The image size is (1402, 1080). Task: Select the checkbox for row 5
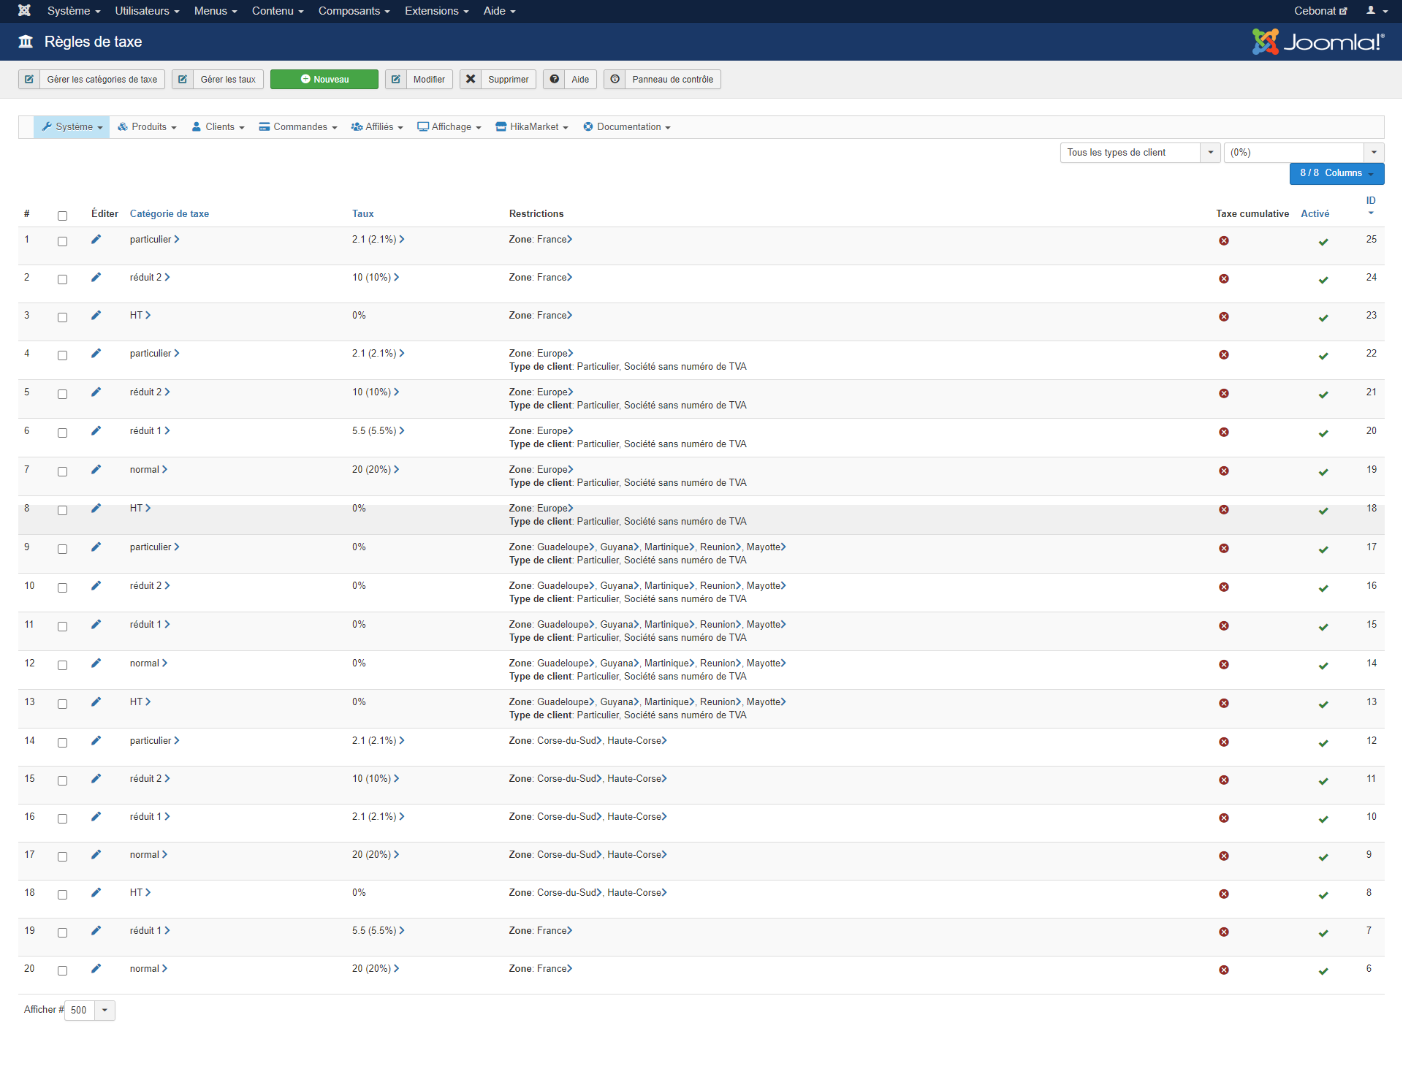pyautogui.click(x=62, y=394)
